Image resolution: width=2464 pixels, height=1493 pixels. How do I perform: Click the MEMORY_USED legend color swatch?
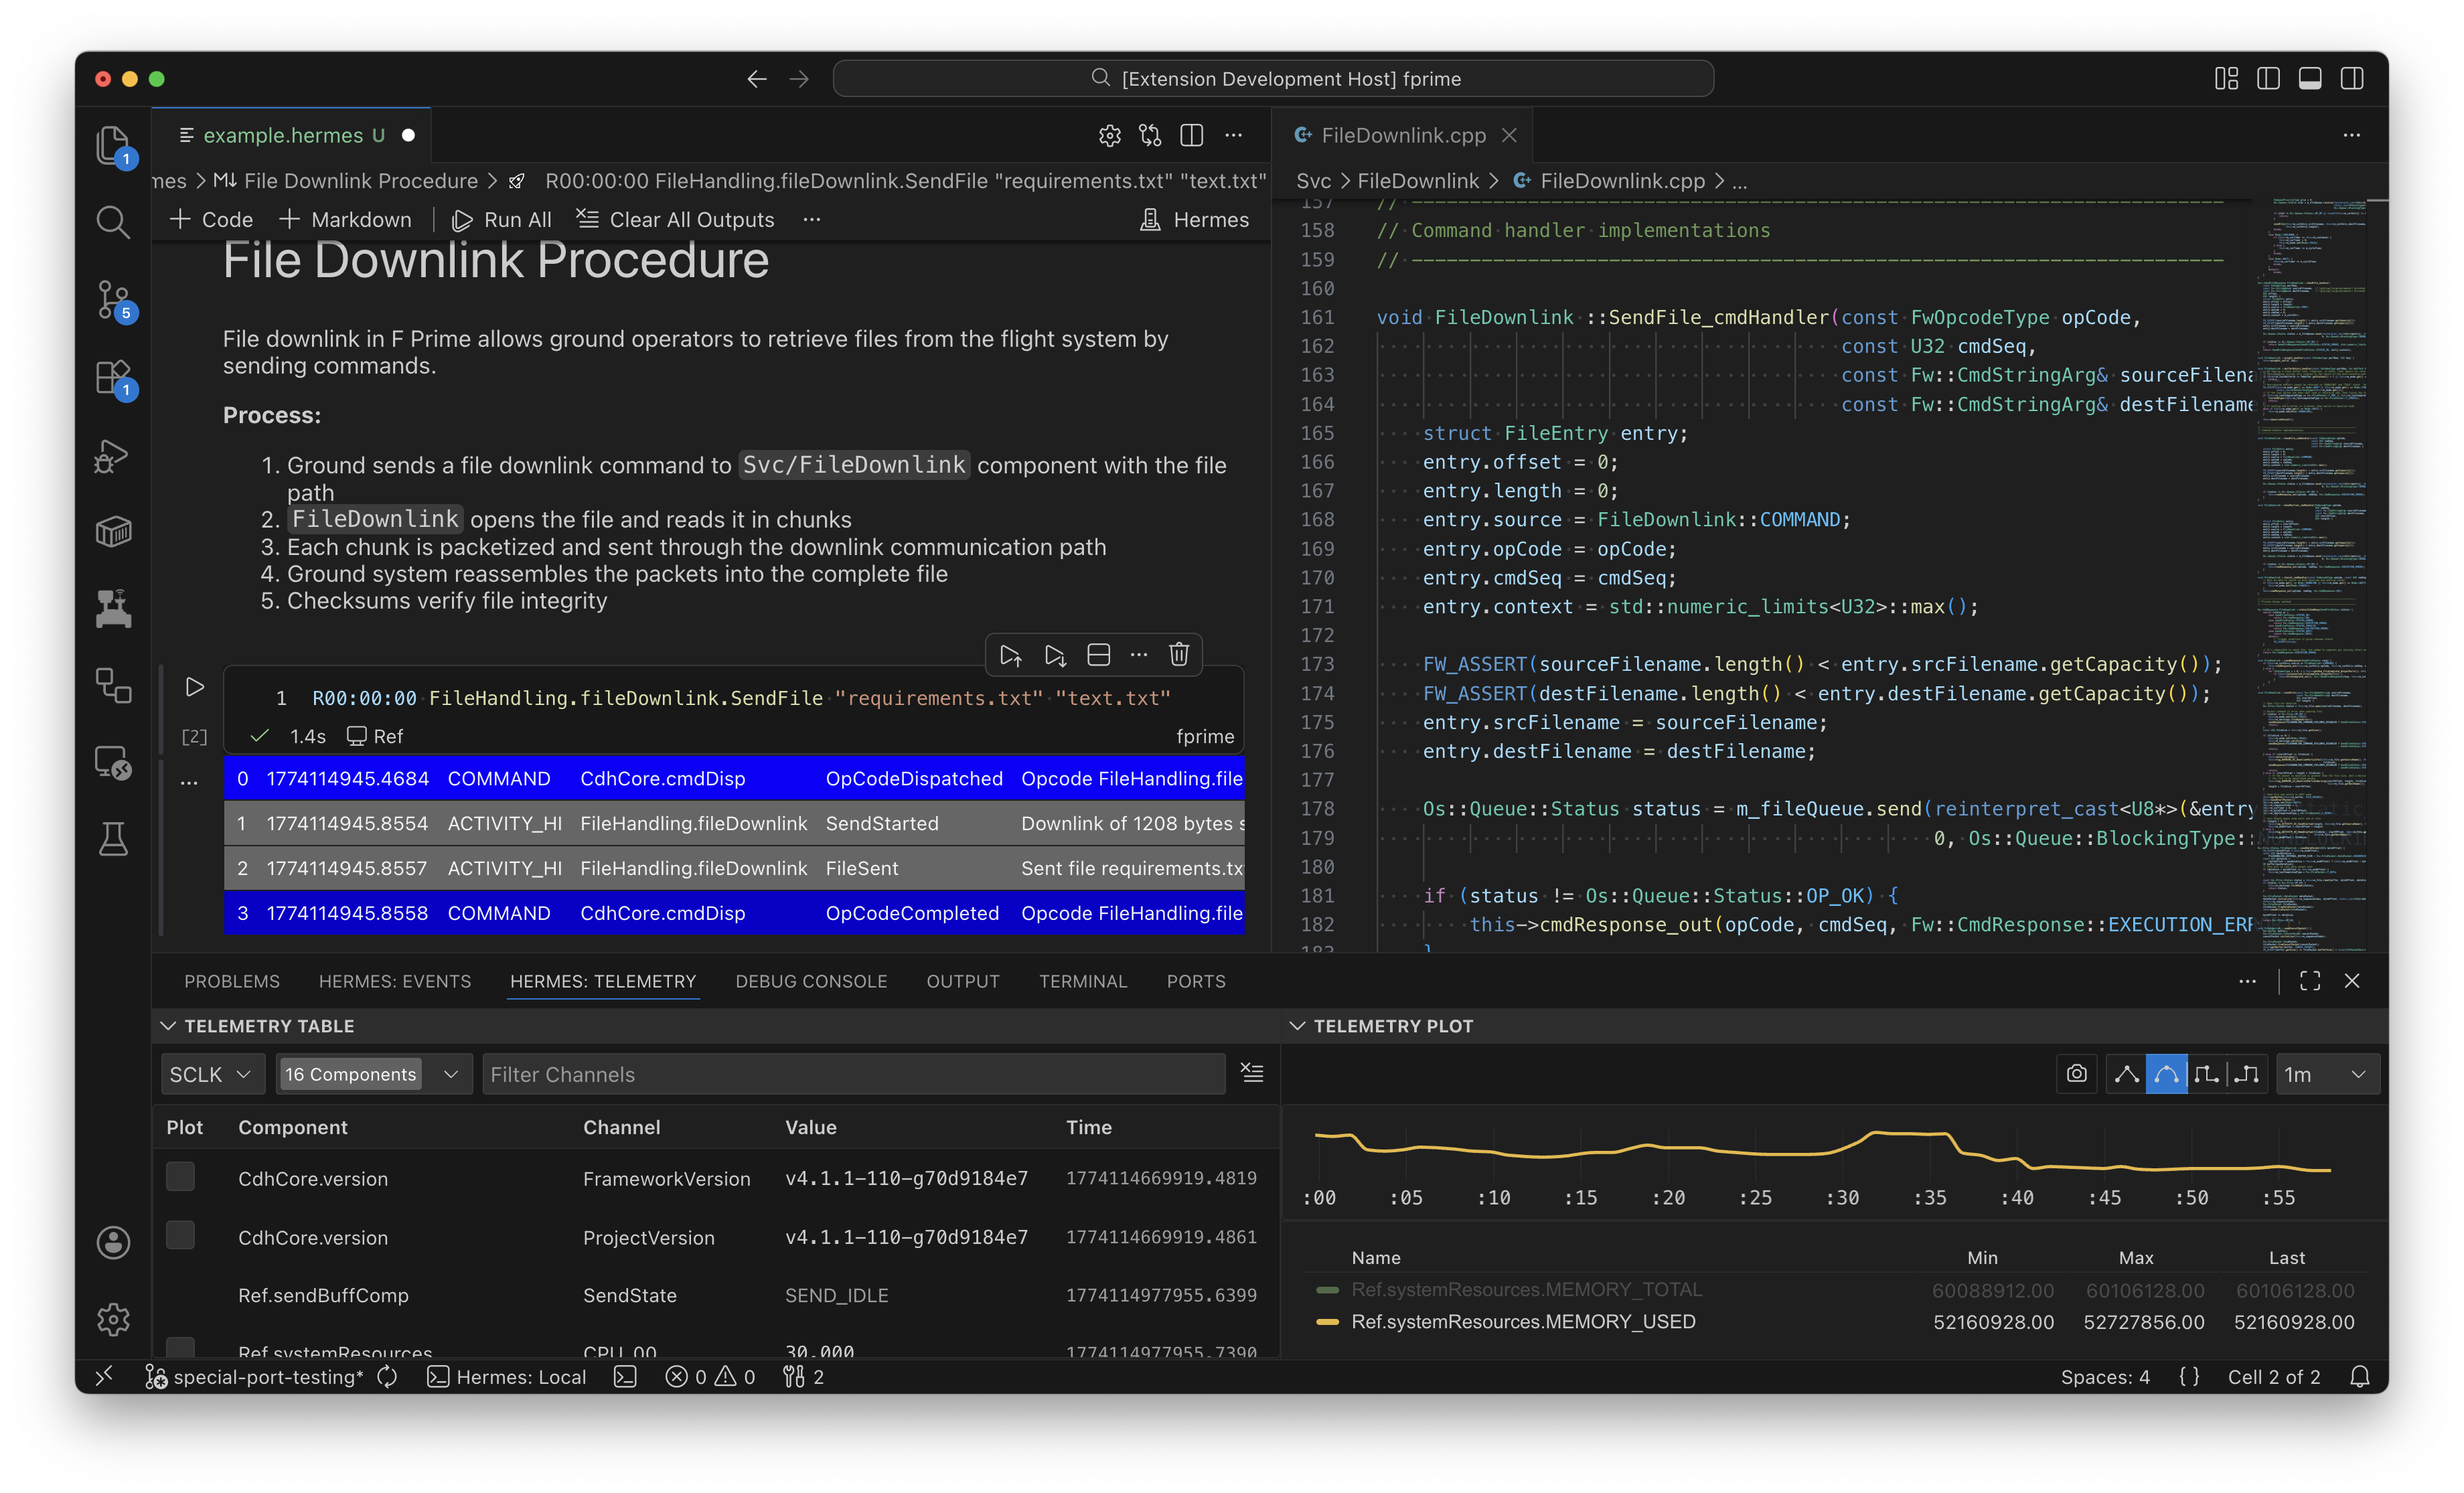(1328, 1322)
